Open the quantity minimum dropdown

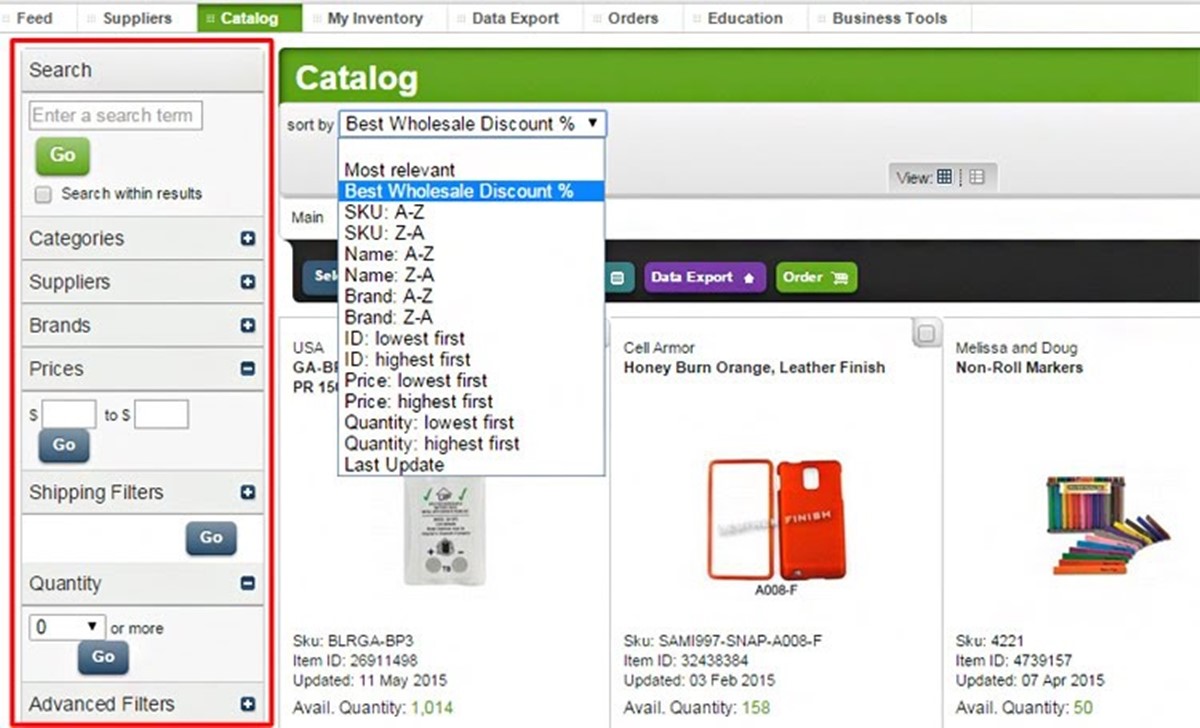pyautogui.click(x=67, y=627)
